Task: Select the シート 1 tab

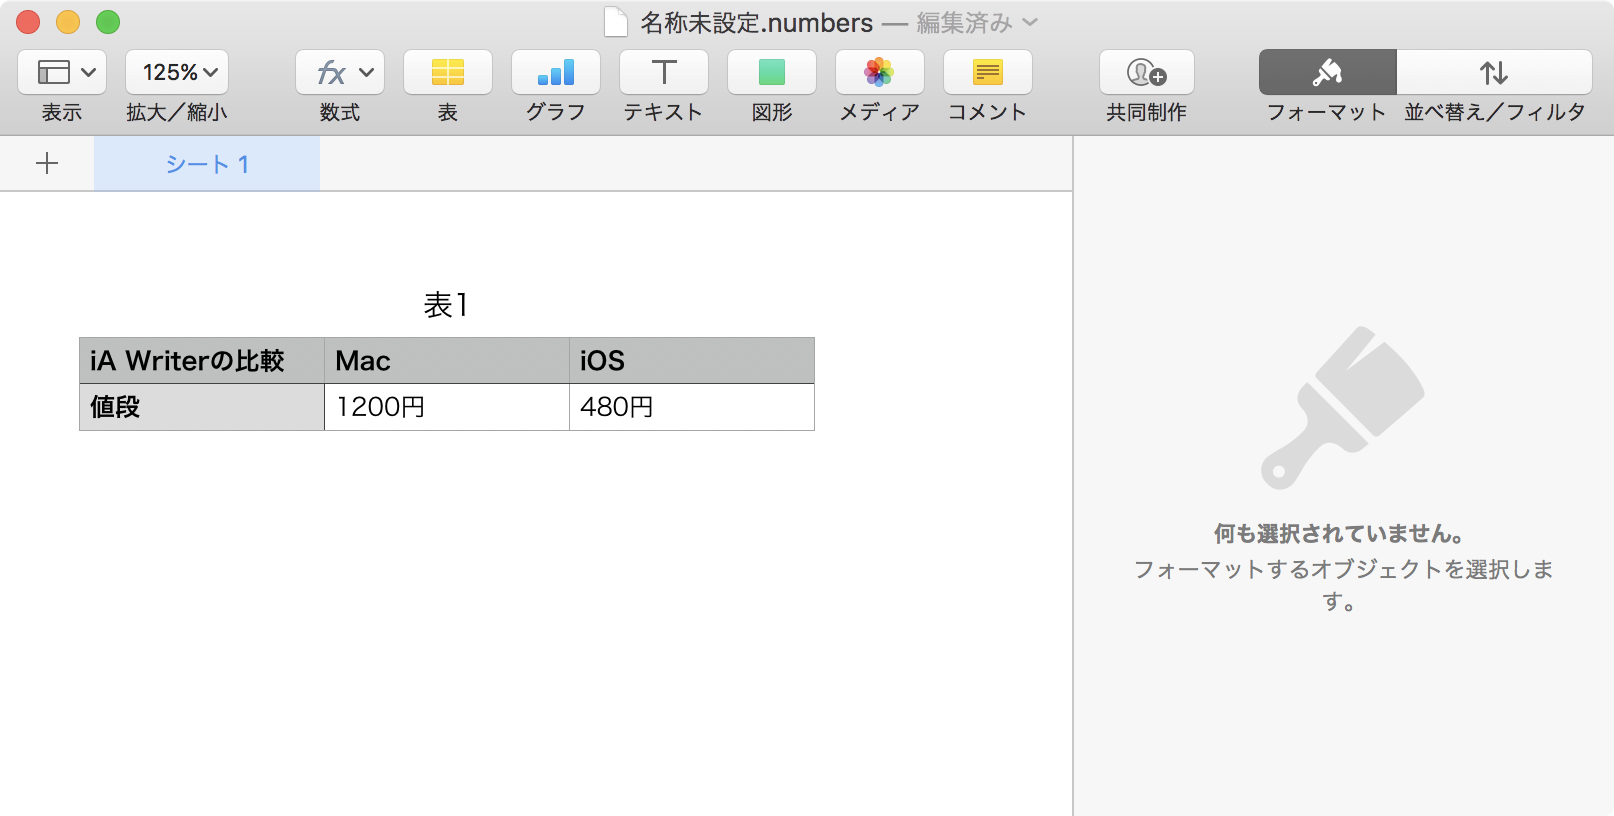Action: tap(207, 164)
